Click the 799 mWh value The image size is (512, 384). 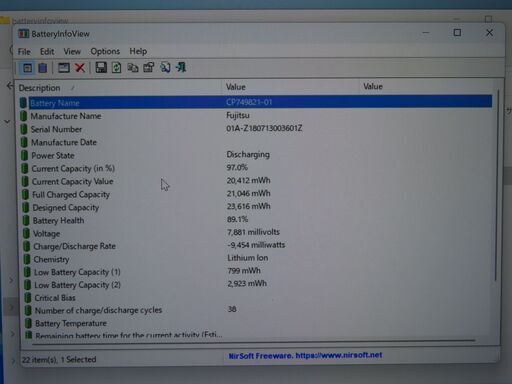[244, 271]
